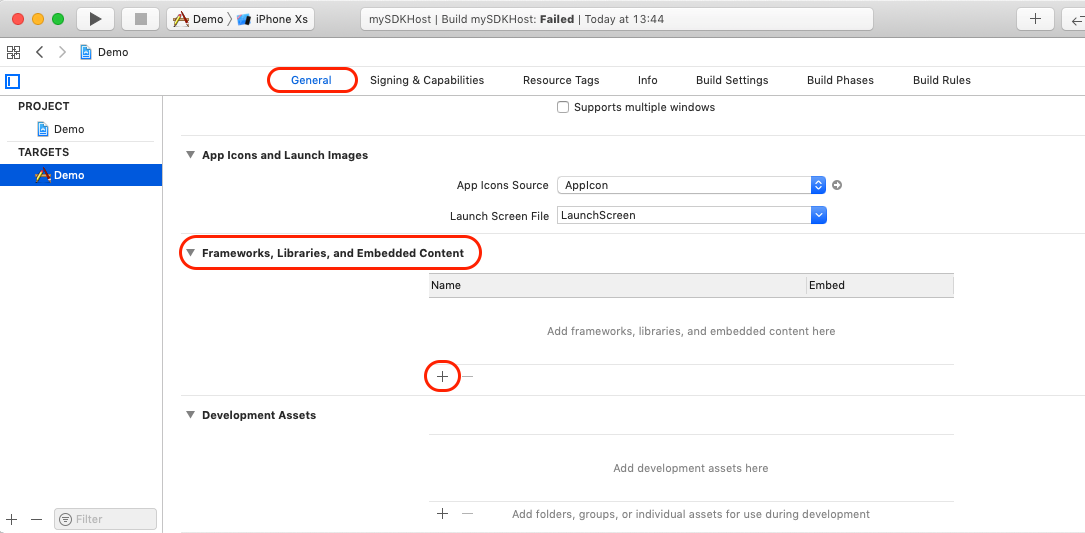This screenshot has height=533, width=1085.
Task: Sort frameworks table by Name column
Action: tap(617, 285)
